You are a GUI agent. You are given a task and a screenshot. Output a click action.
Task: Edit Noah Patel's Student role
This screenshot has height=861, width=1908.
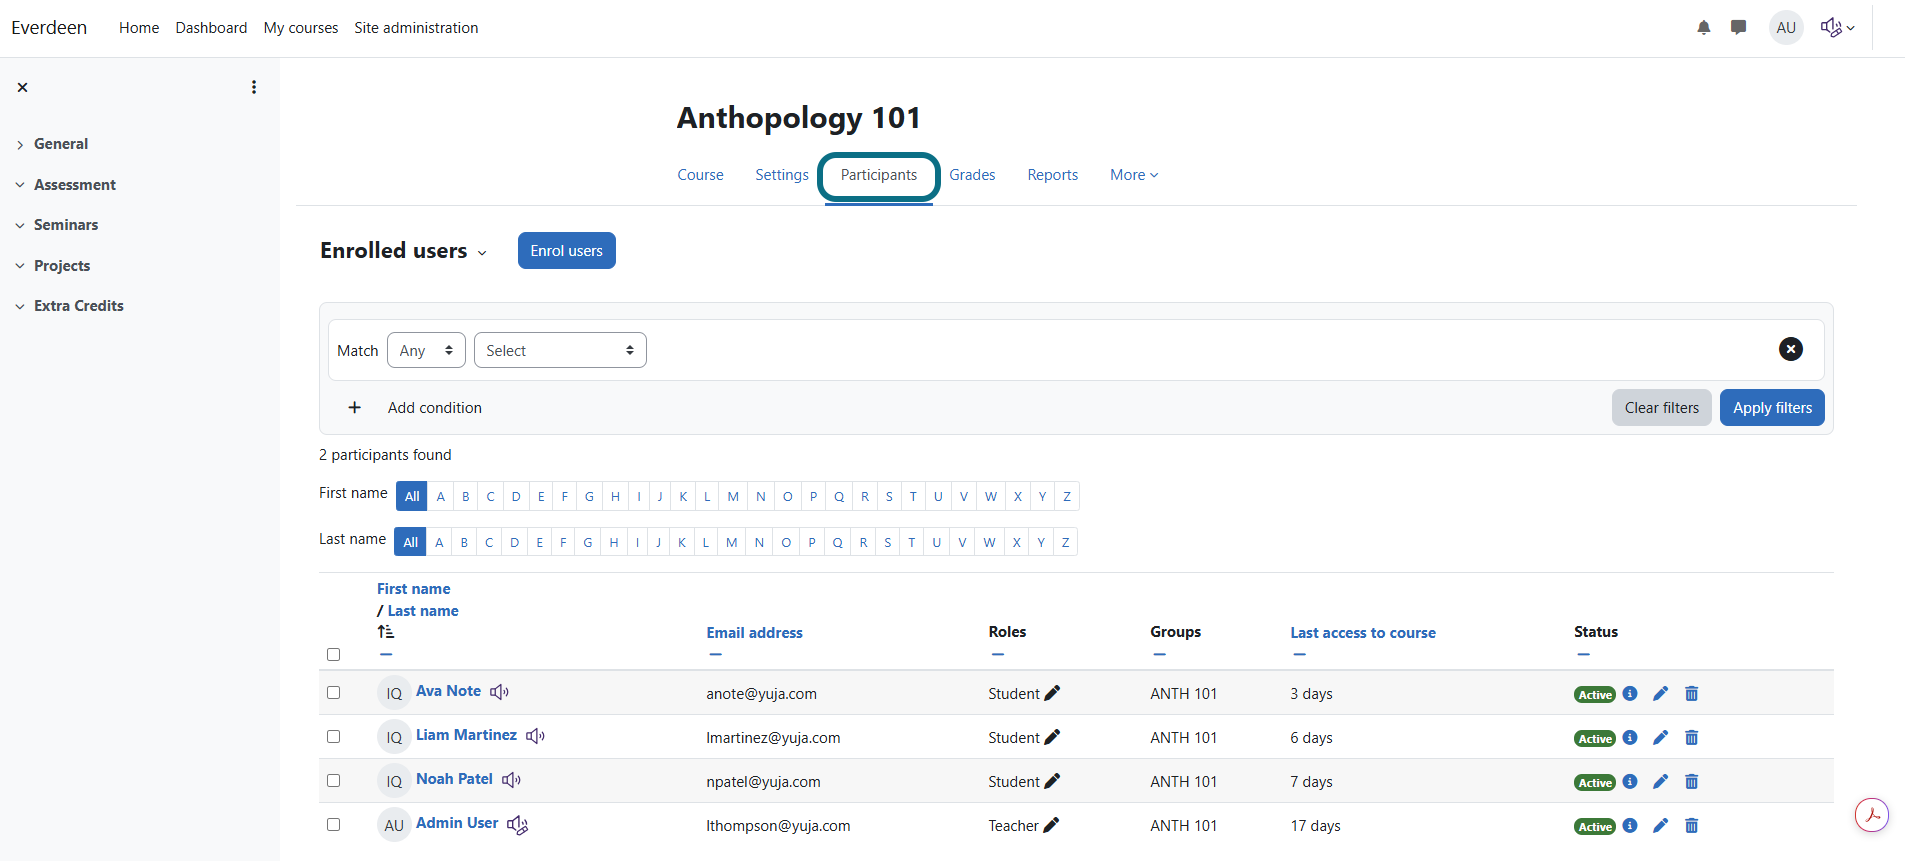[x=1052, y=781]
